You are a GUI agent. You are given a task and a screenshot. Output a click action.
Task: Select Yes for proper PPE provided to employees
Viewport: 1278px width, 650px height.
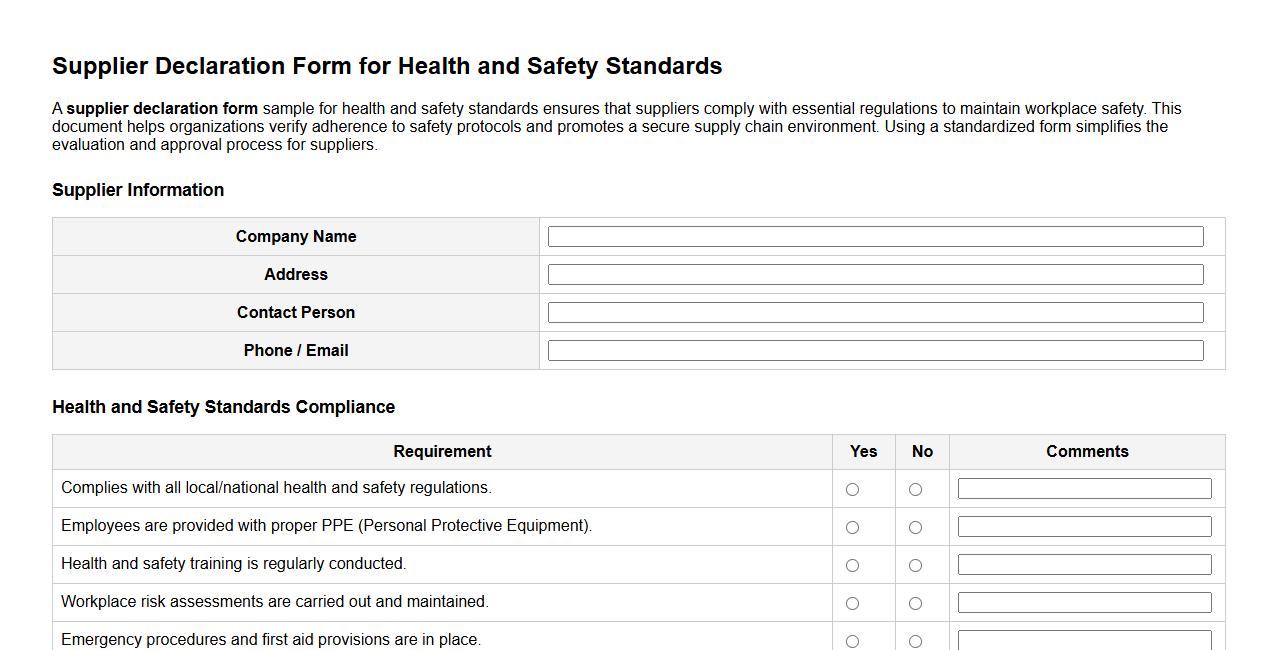pyautogui.click(x=852, y=527)
